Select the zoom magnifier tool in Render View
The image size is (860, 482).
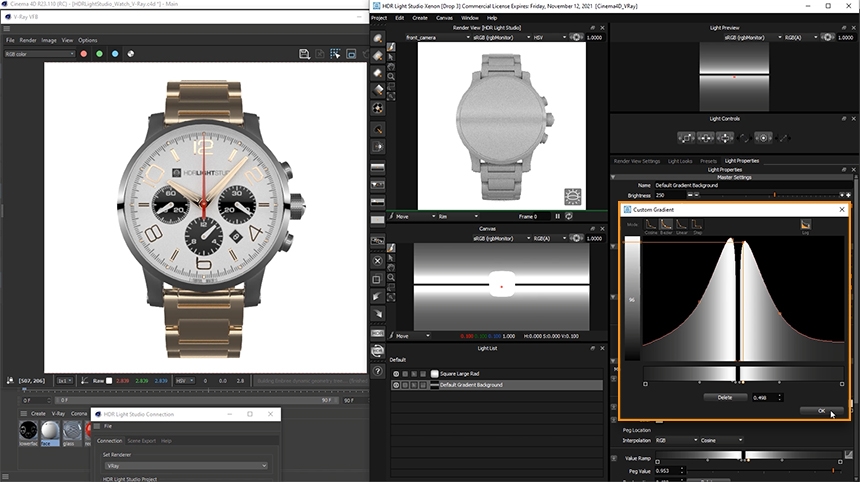[391, 77]
